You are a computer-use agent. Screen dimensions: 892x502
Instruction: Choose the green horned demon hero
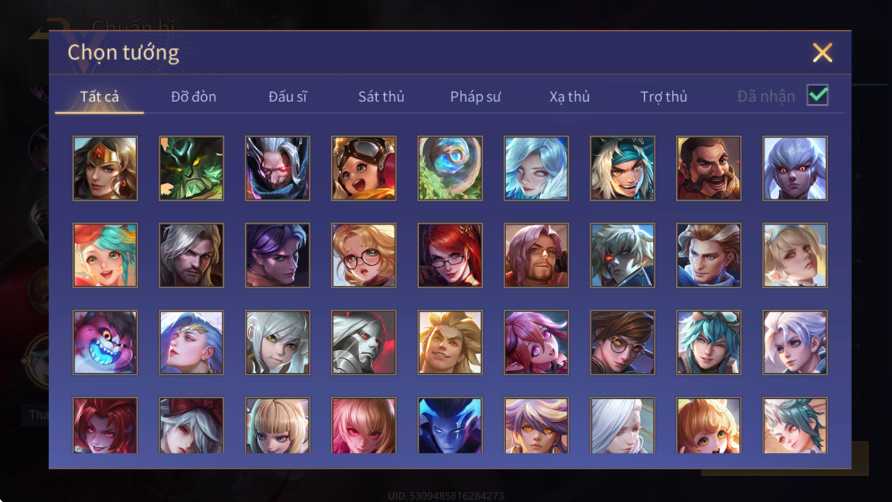click(191, 168)
